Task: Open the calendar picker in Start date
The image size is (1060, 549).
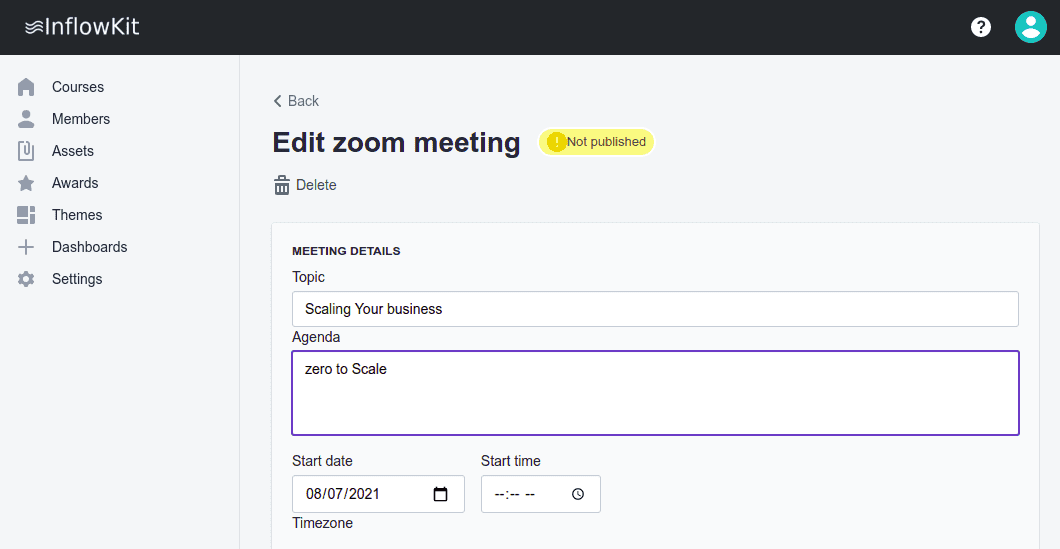Action: (x=440, y=494)
